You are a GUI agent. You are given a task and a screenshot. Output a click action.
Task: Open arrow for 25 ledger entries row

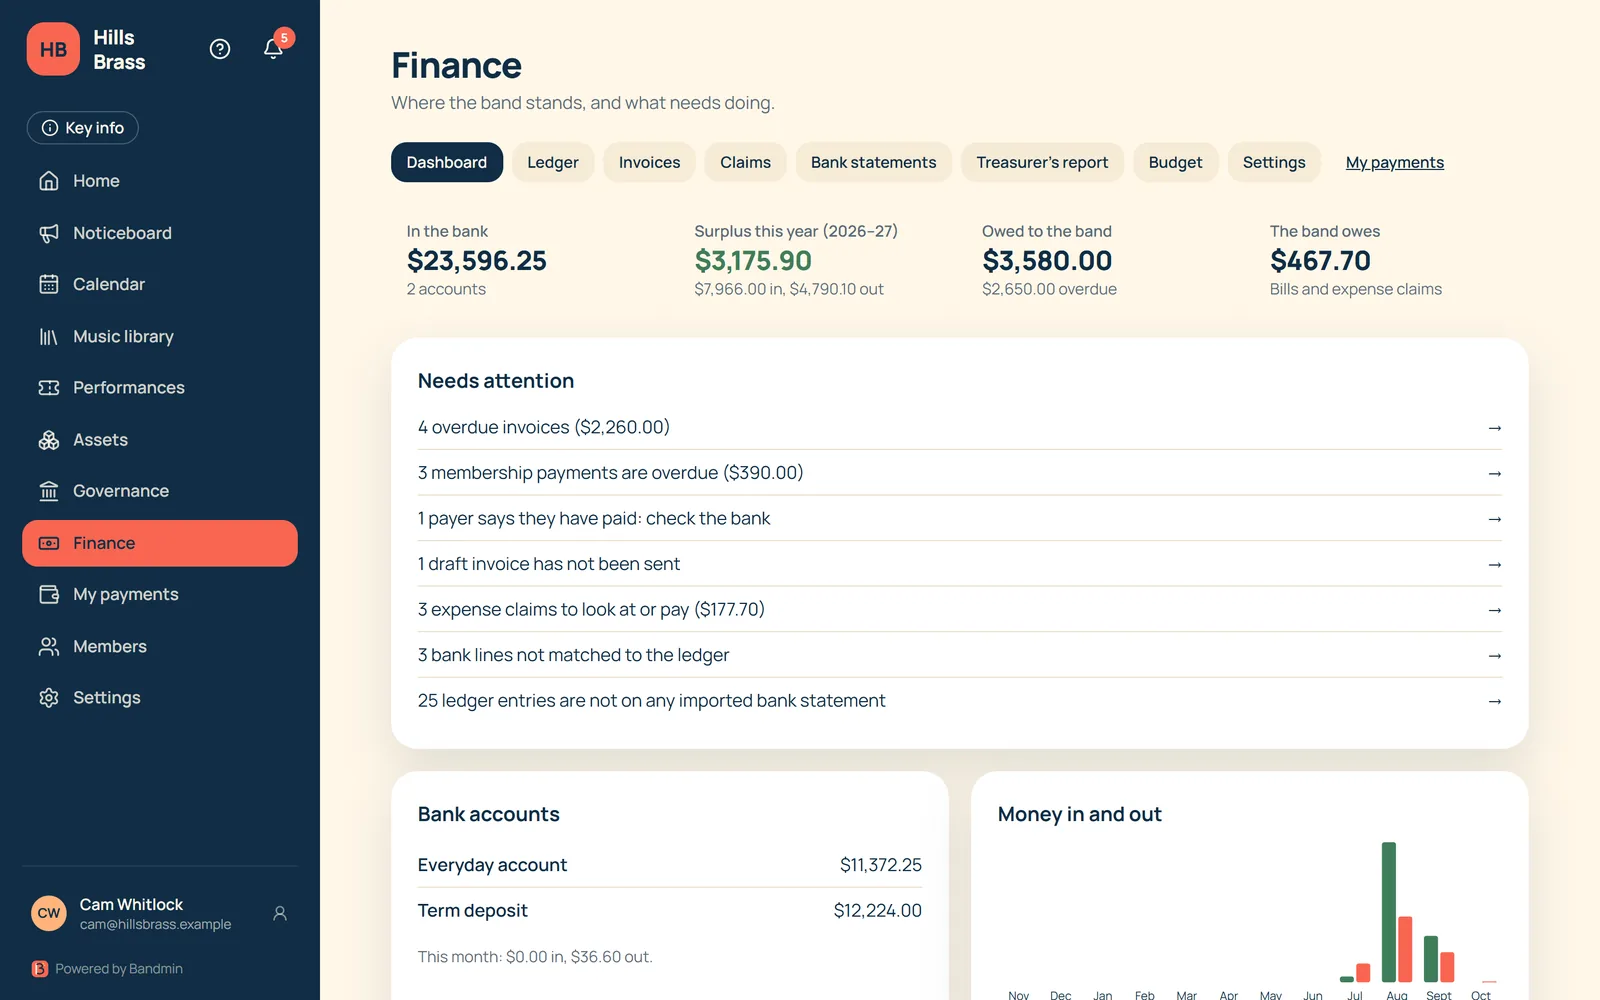tap(1494, 702)
